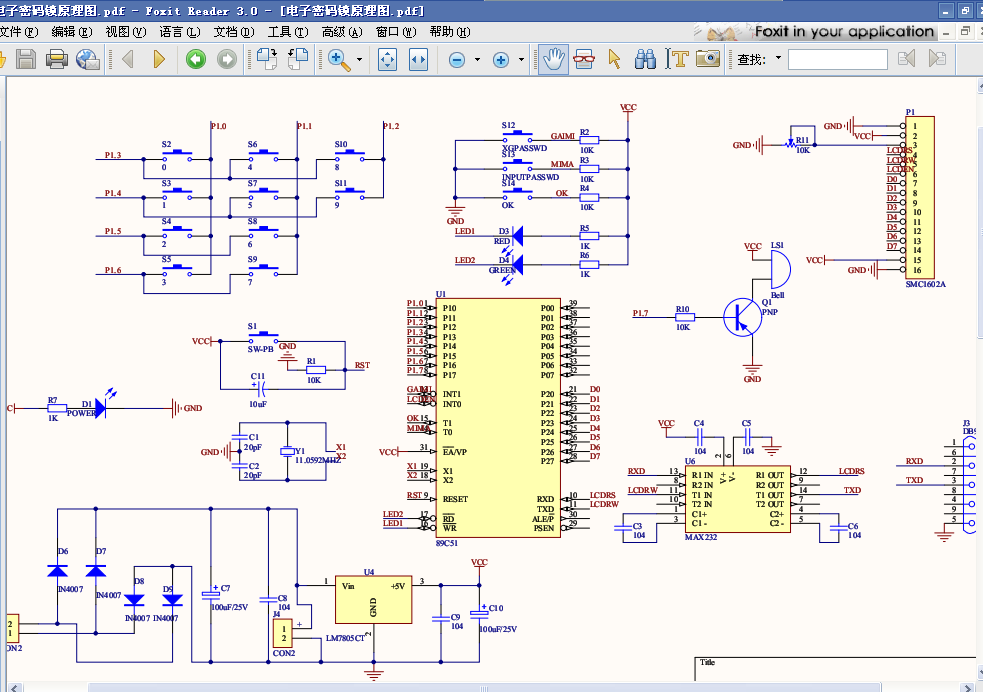The image size is (983, 692).
Task: Open the 查找 options dropdown arrow
Action: [779, 58]
